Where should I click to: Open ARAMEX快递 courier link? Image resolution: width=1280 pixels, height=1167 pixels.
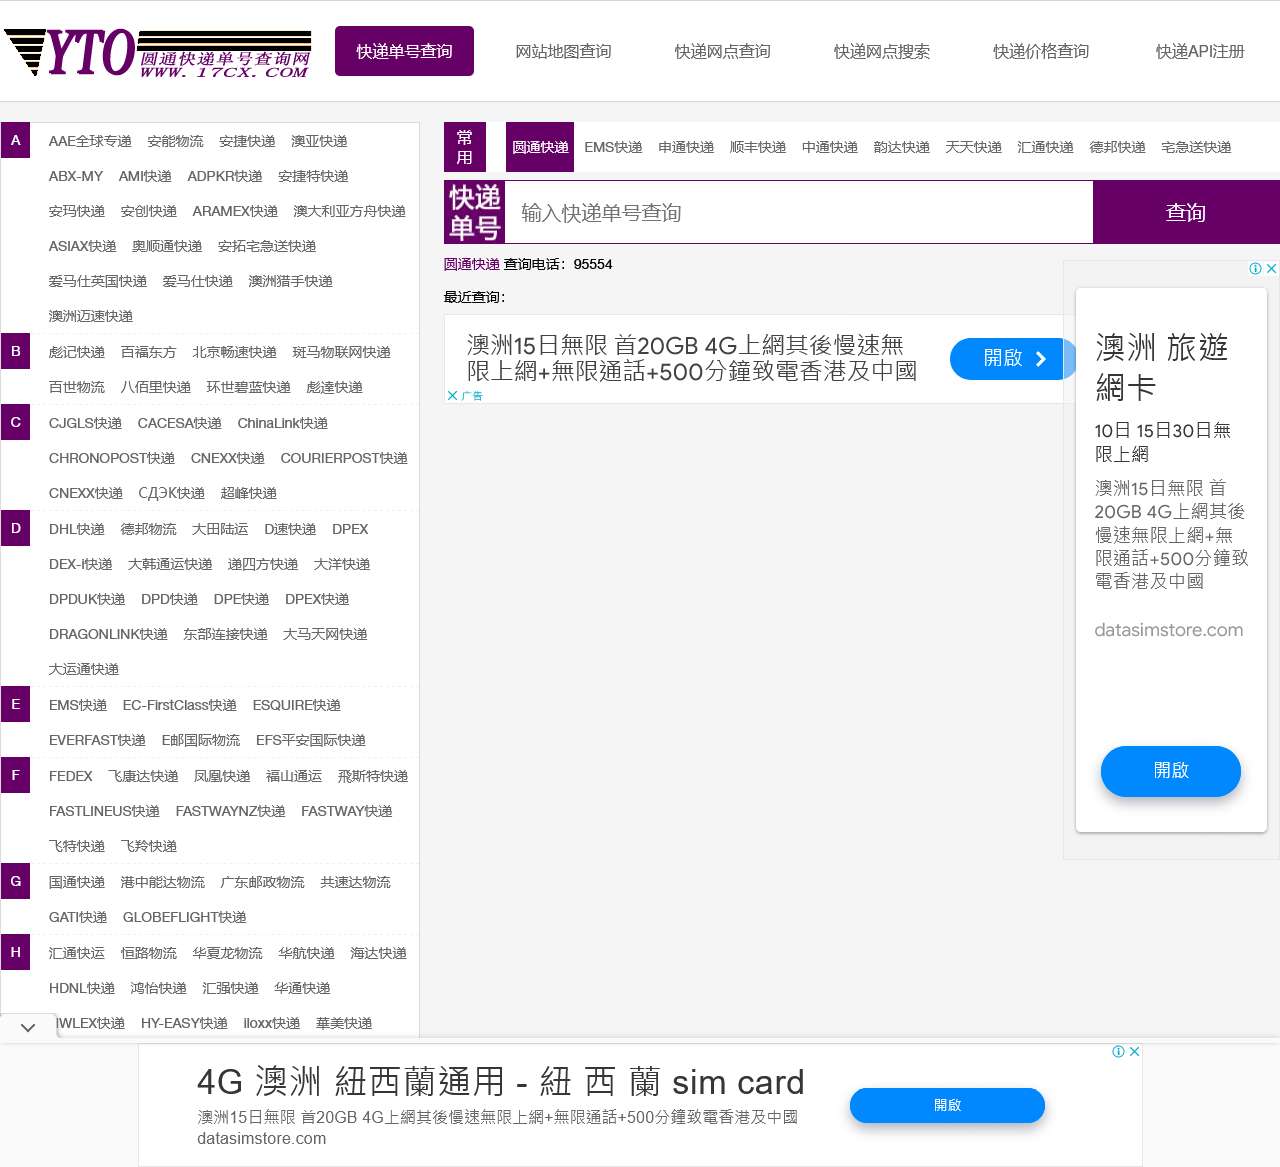click(x=235, y=211)
